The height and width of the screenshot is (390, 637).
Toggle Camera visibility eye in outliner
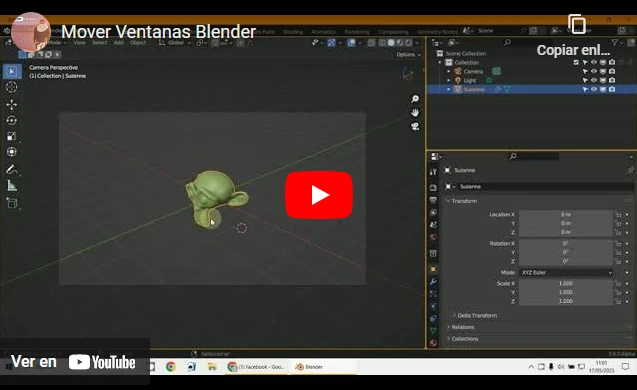tap(594, 72)
